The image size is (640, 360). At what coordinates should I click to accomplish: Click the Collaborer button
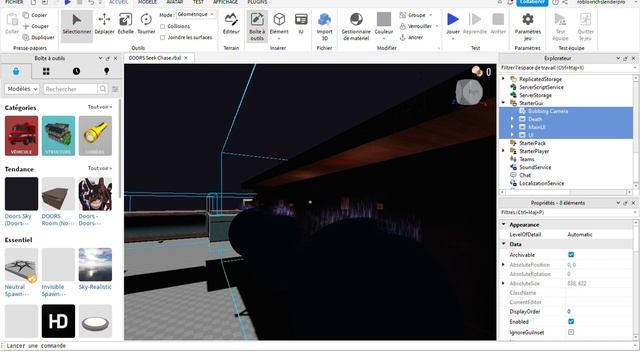click(532, 2)
